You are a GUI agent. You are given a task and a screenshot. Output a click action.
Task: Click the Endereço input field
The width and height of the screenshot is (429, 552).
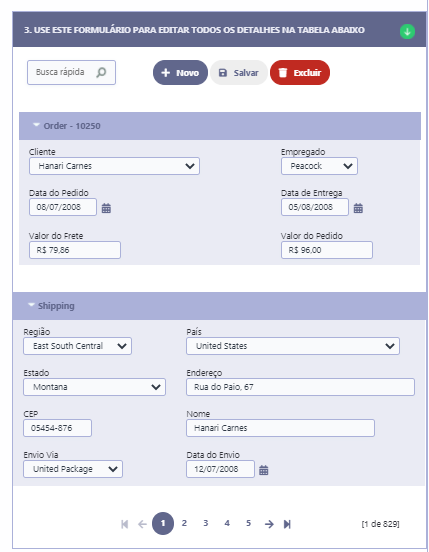click(300, 387)
